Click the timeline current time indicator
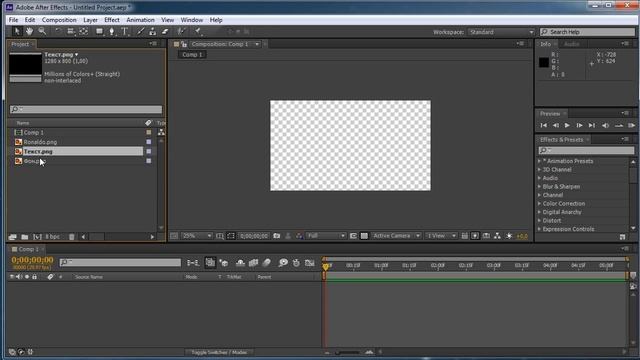640x360 pixels. (x=326, y=267)
